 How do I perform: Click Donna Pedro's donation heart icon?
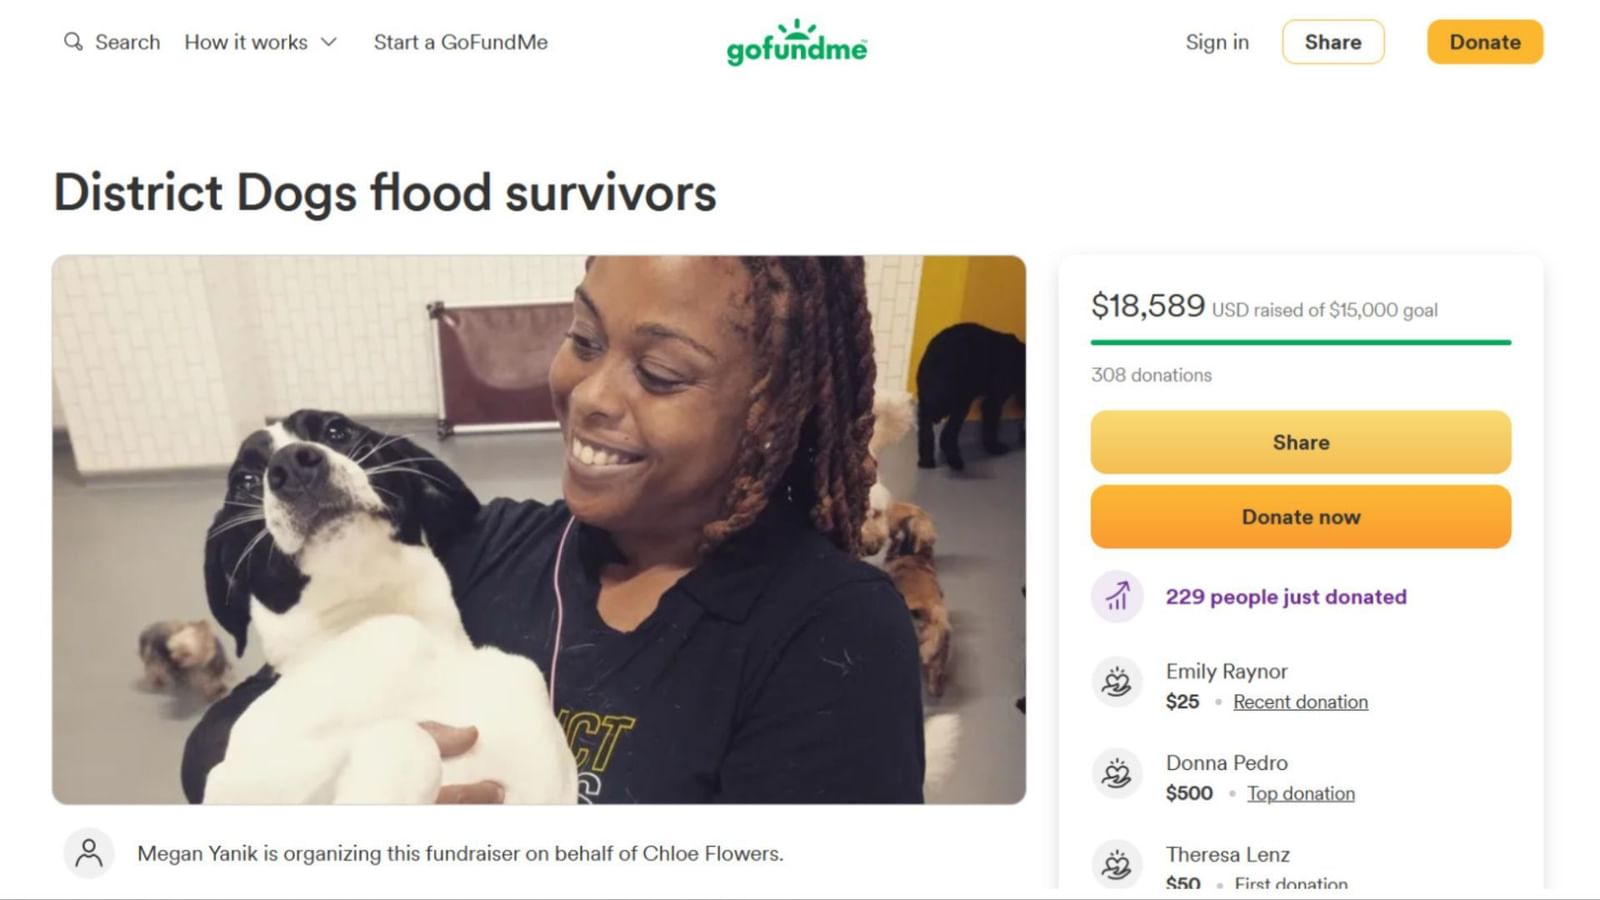1116,774
